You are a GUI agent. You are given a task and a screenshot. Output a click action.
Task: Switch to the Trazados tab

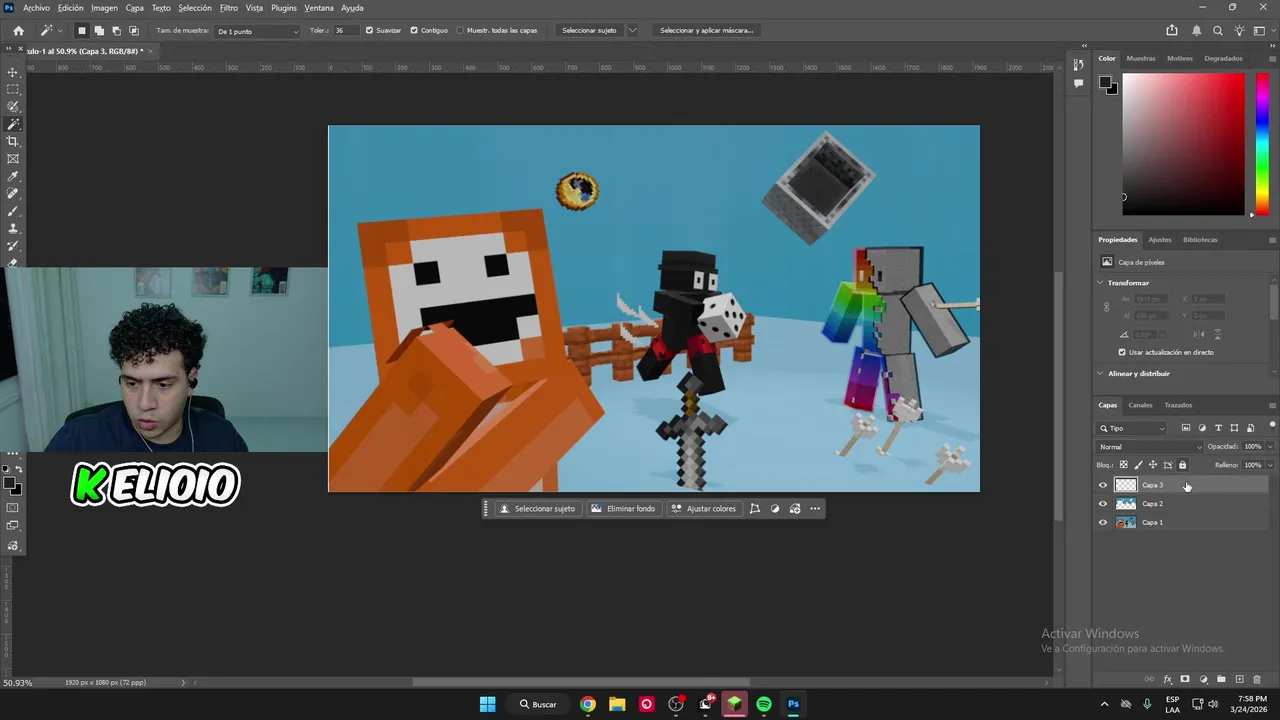[1178, 405]
